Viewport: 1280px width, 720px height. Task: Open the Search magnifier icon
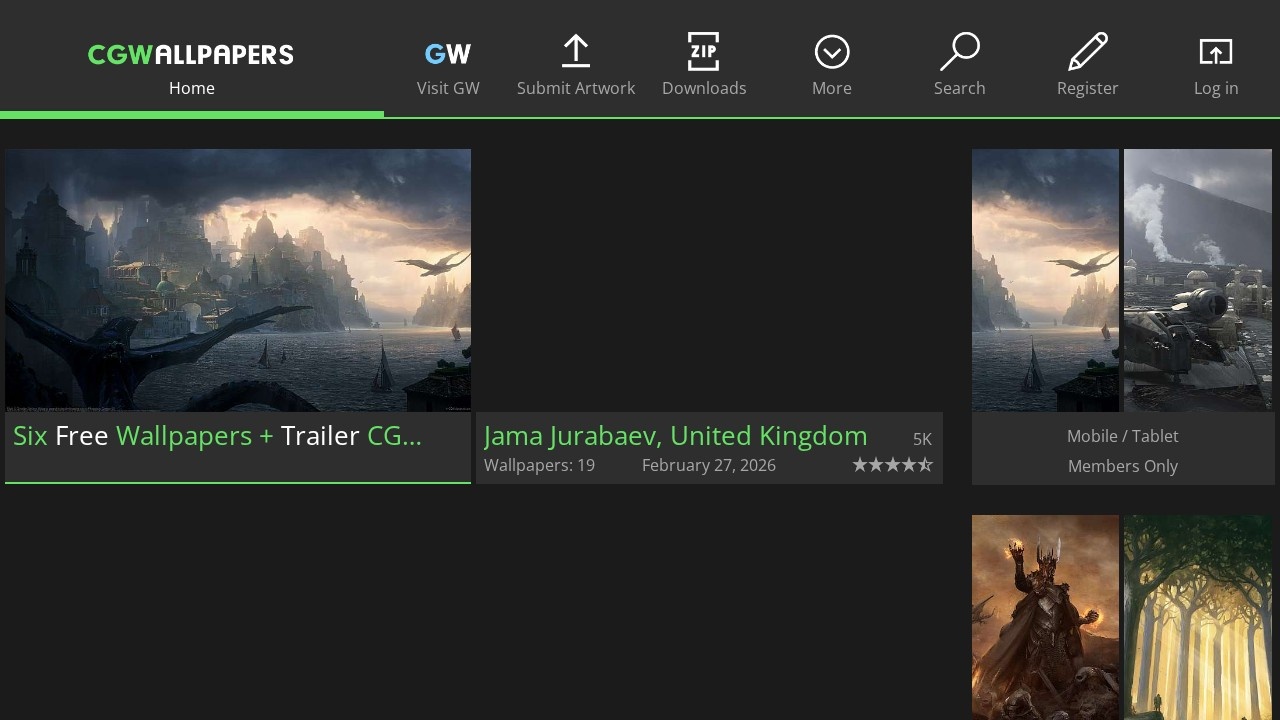pos(959,50)
